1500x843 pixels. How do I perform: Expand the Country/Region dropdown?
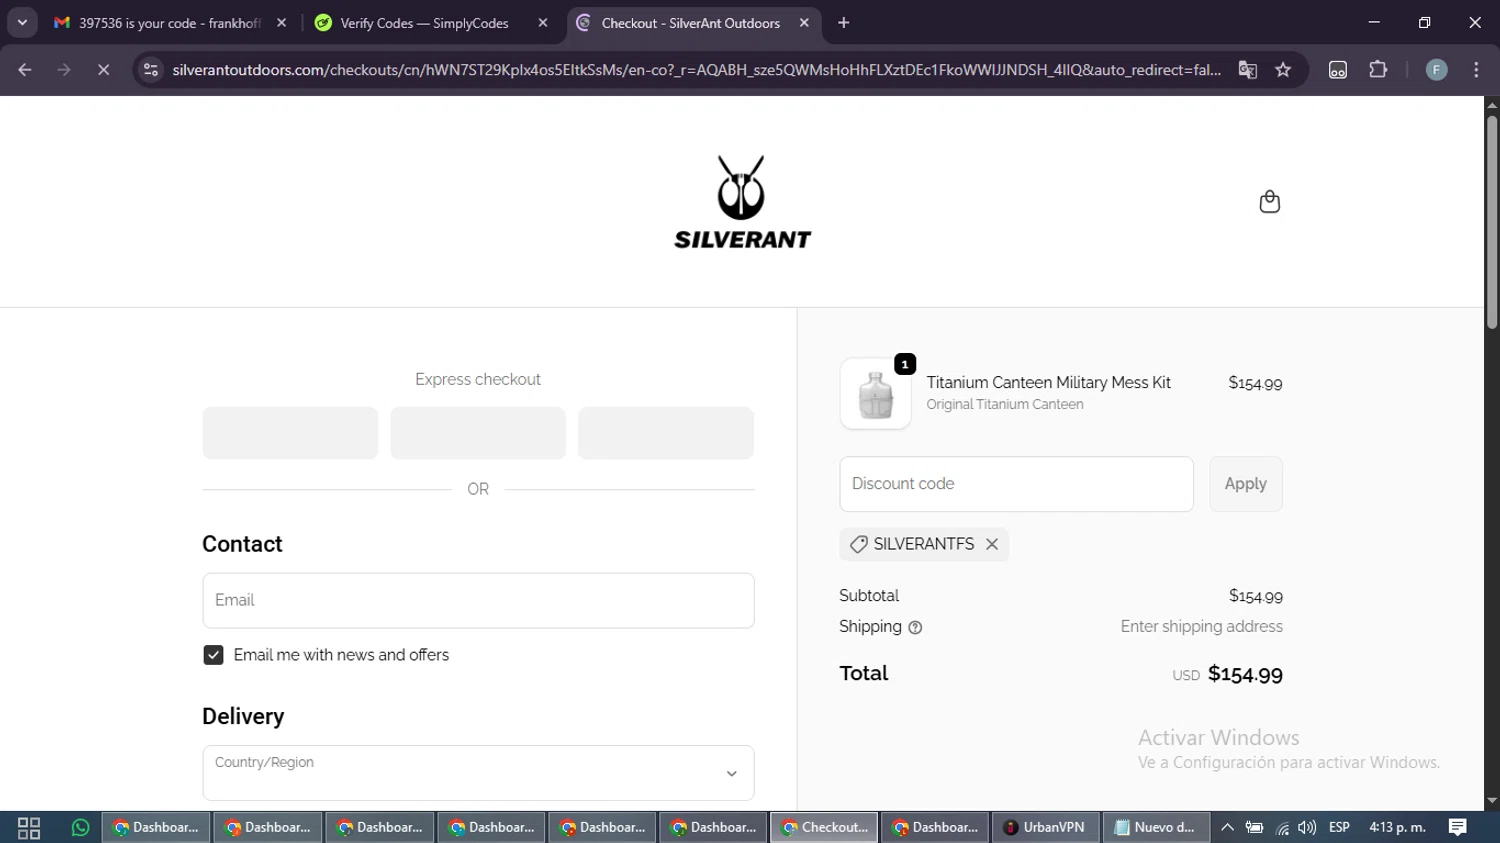(478, 773)
